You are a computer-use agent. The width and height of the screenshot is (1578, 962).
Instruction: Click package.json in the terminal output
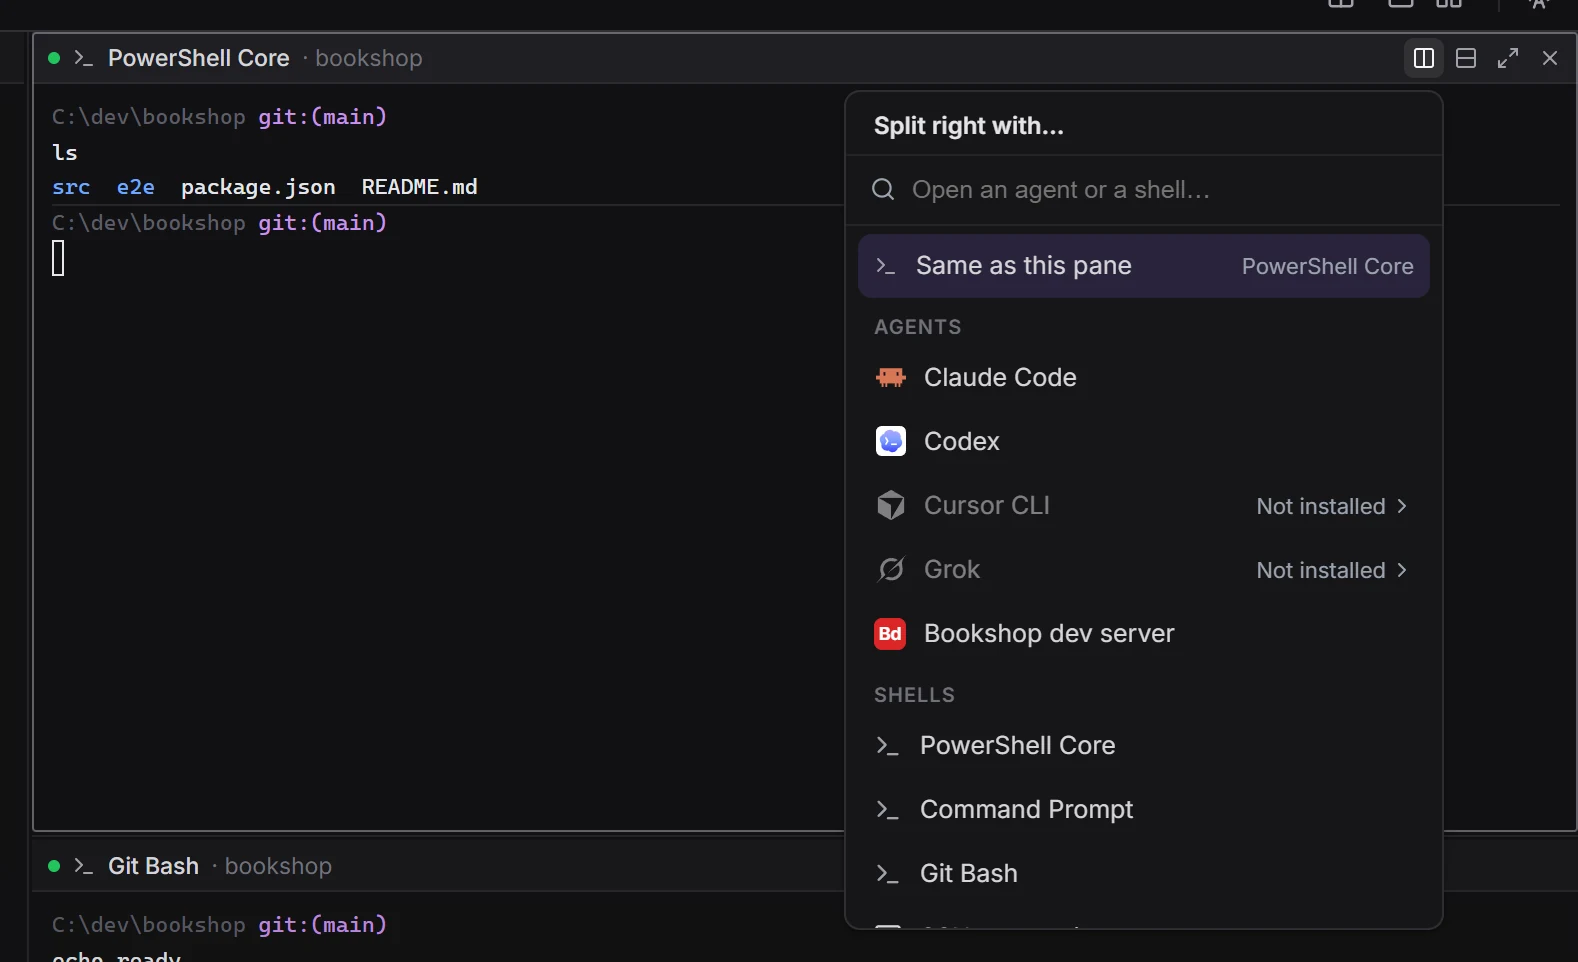[x=258, y=187]
